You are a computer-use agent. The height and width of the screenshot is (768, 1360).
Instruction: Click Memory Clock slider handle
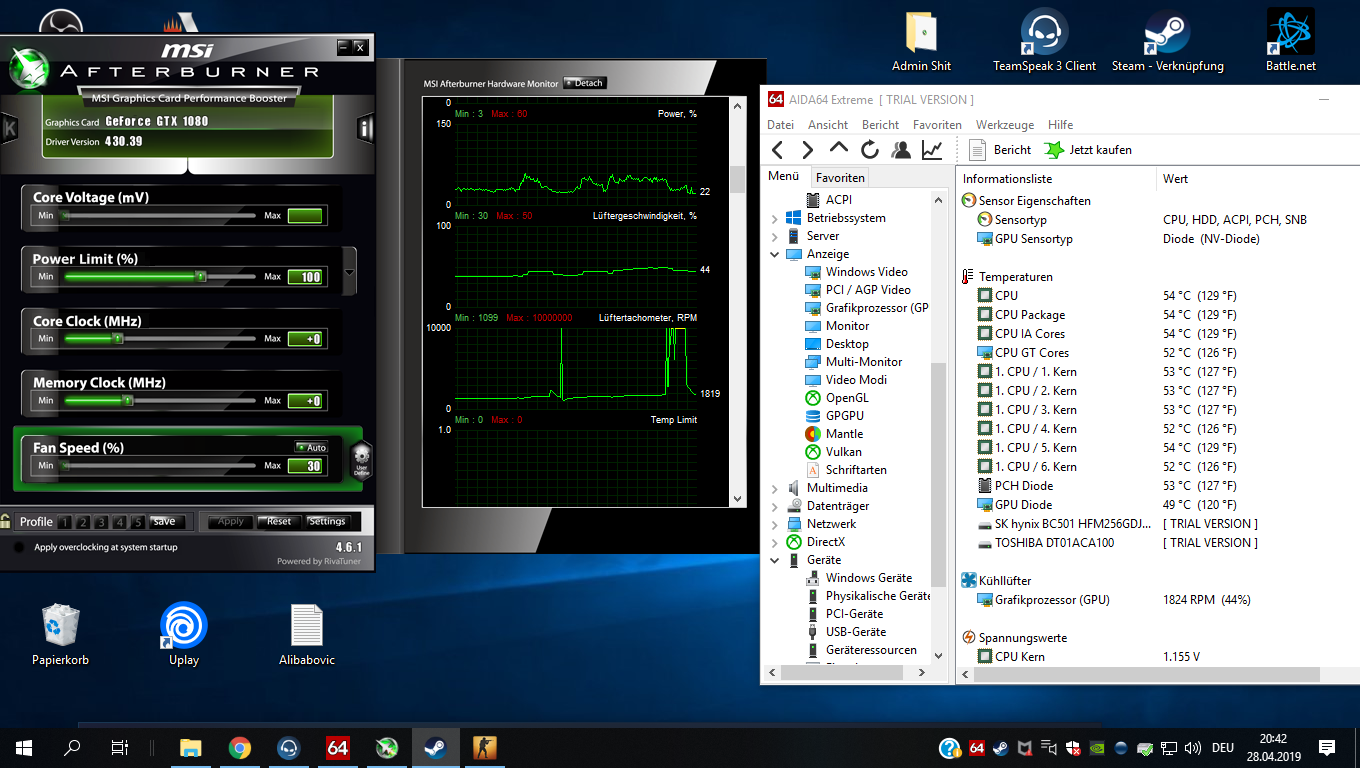(127, 401)
